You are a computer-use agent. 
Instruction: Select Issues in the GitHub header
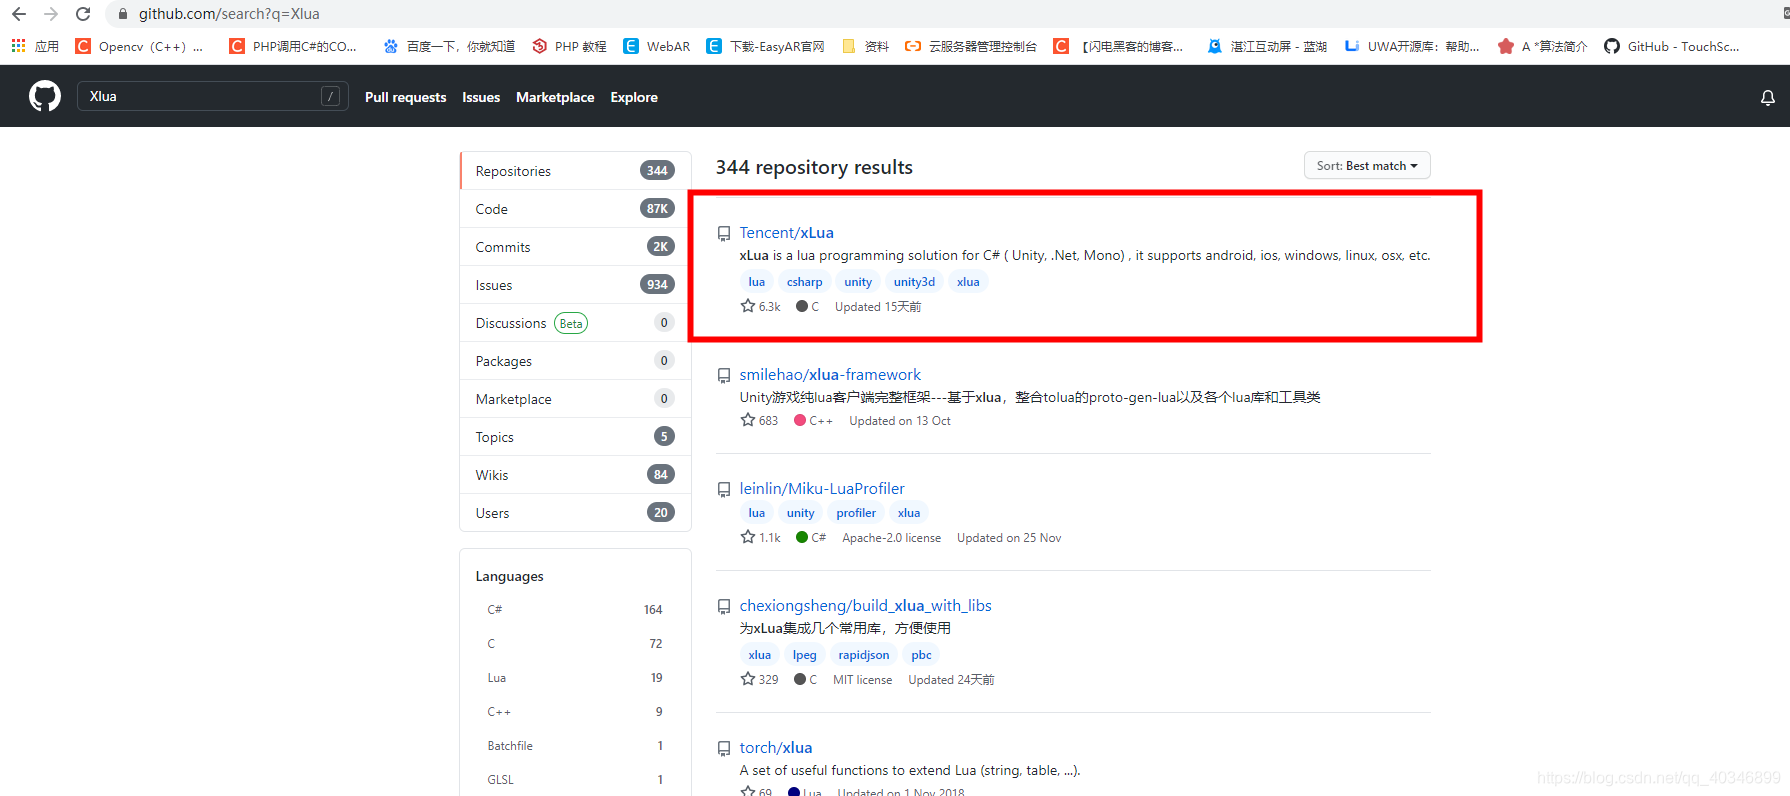(x=481, y=97)
